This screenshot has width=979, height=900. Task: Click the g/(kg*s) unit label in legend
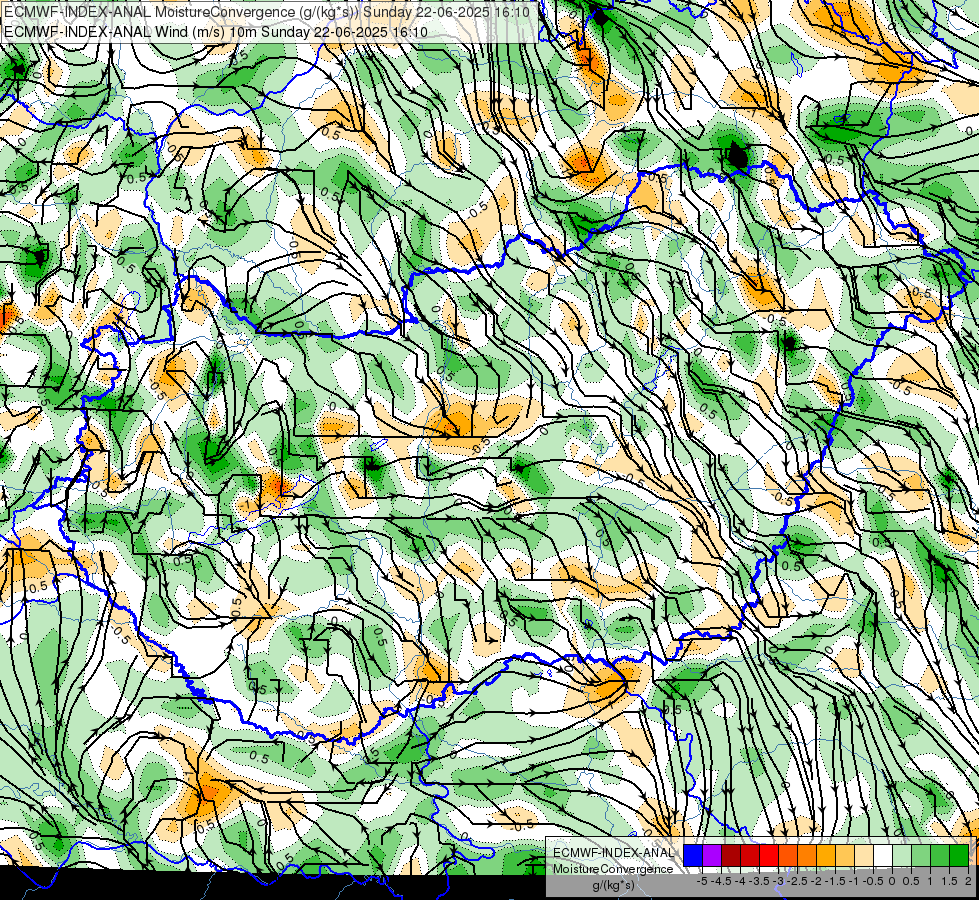(613, 886)
